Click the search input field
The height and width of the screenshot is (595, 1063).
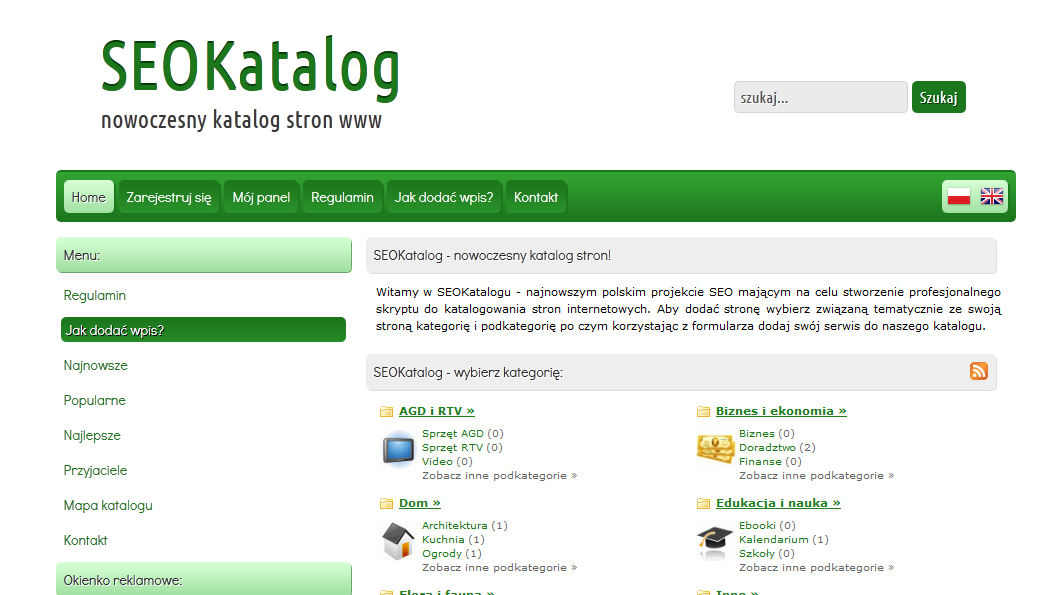(820, 97)
